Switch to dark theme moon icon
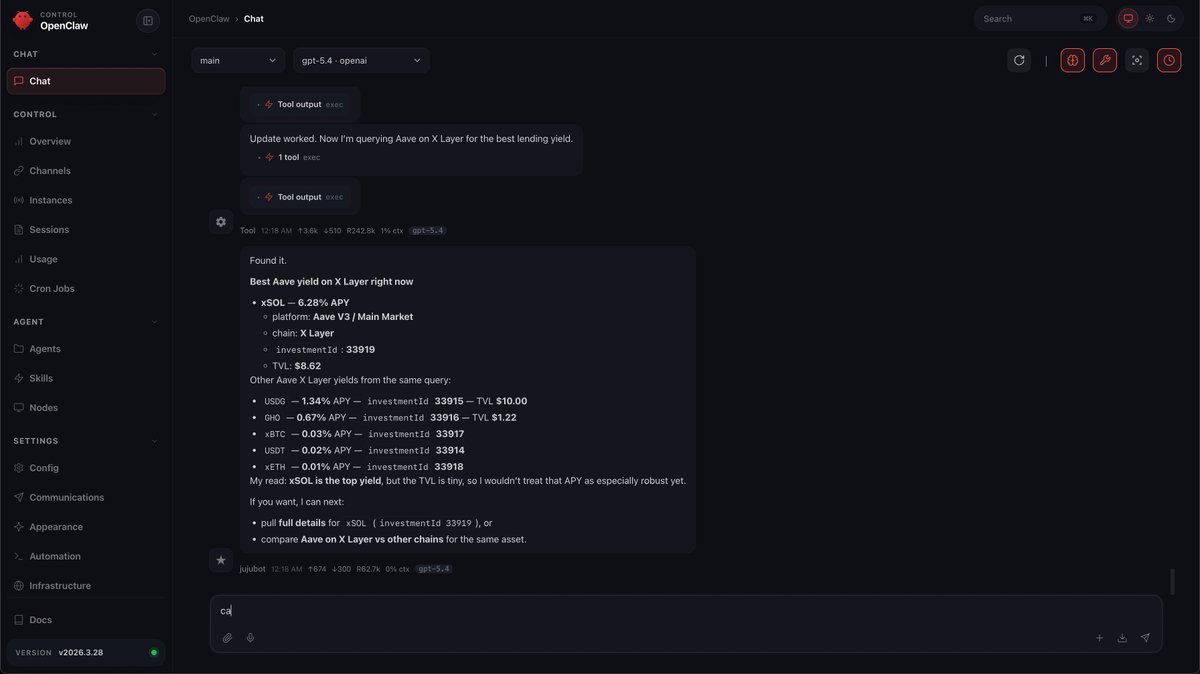The width and height of the screenshot is (1200, 674). 1171,18
